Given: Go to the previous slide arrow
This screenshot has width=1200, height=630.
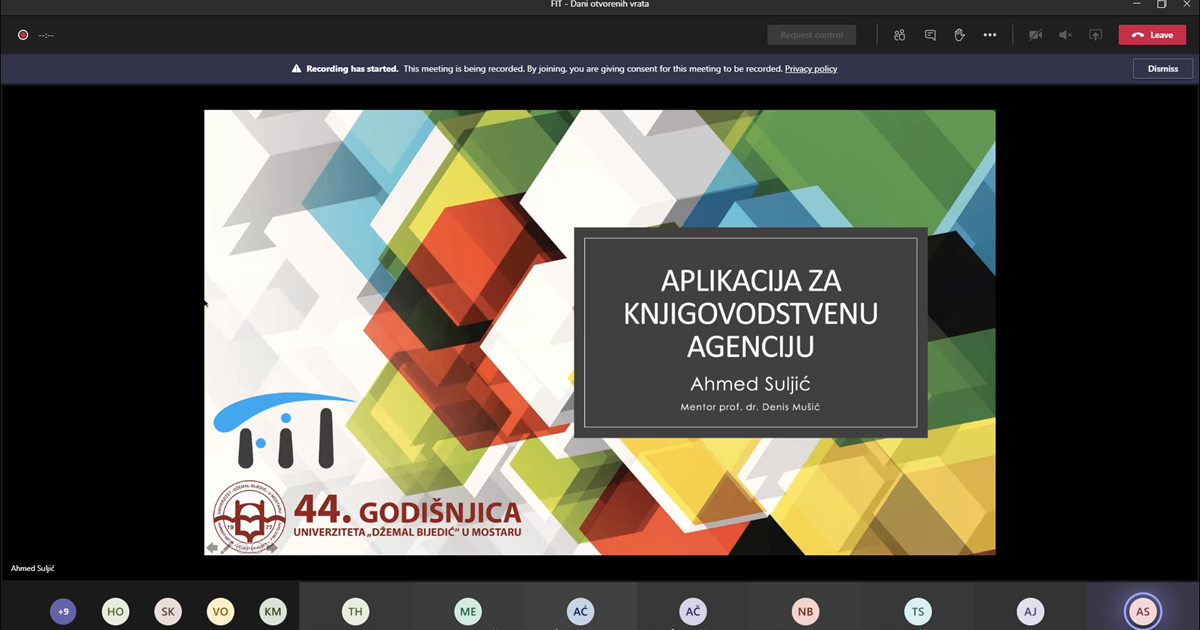Looking at the screenshot, I should coord(212,547).
